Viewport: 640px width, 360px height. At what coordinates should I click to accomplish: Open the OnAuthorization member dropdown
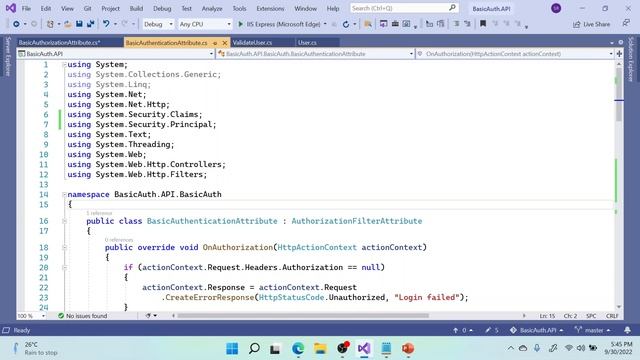[x=515, y=53]
